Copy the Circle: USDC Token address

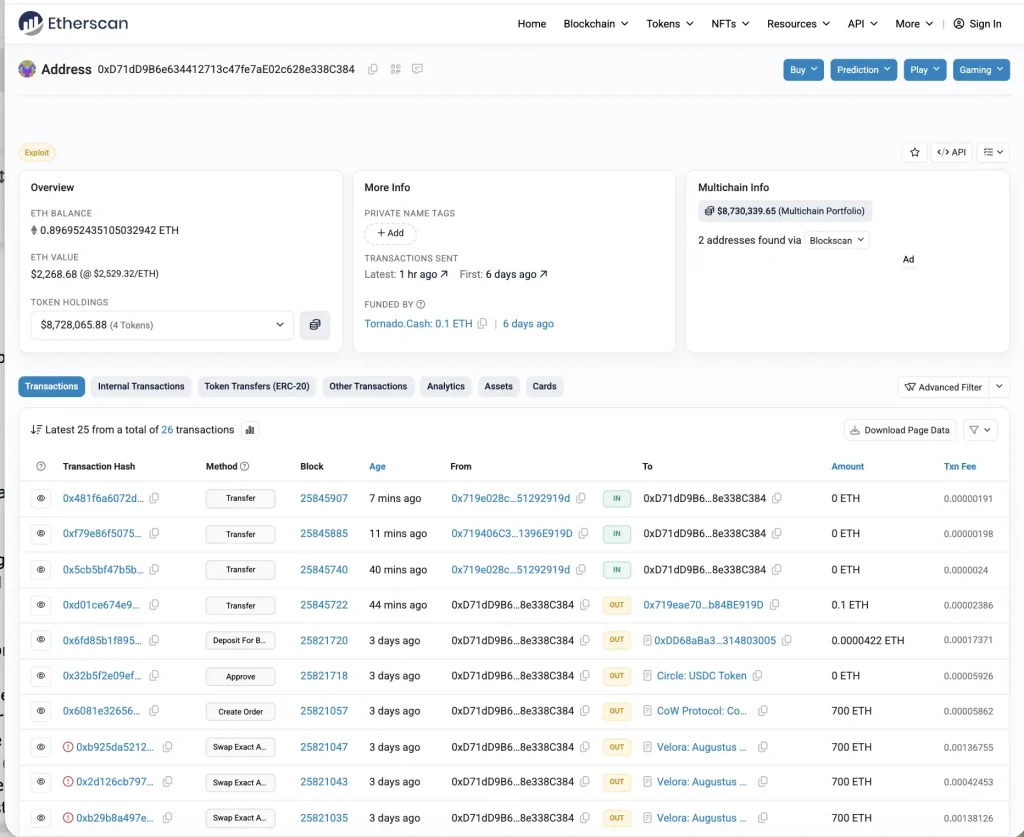coord(757,676)
